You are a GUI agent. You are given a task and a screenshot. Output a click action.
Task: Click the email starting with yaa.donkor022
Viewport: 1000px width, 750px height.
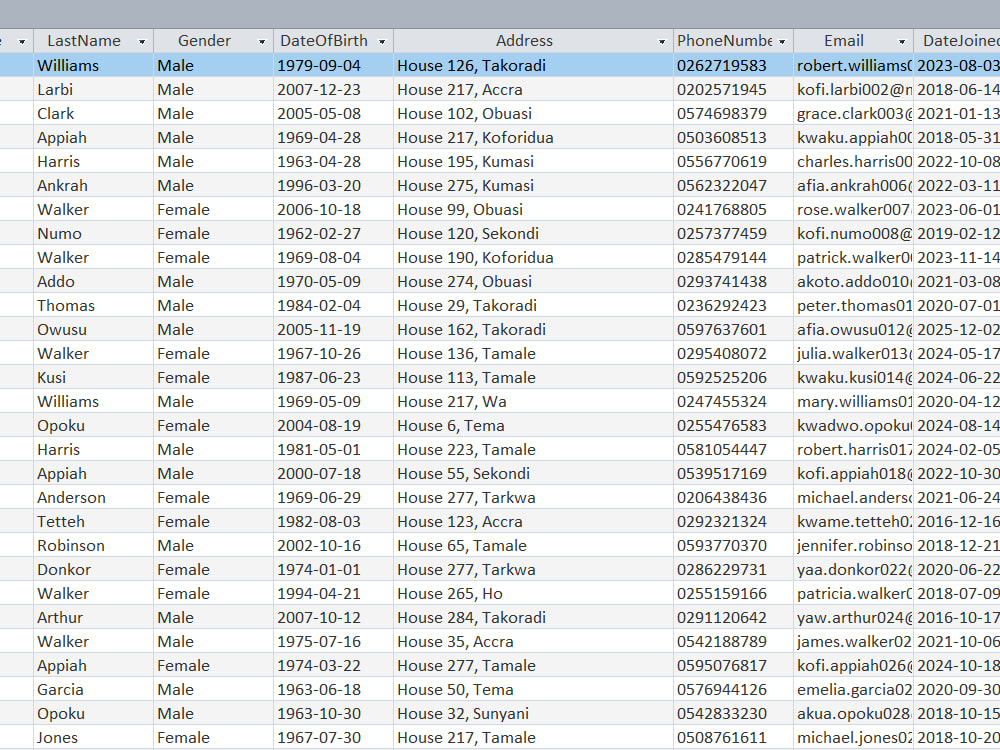[853, 570]
